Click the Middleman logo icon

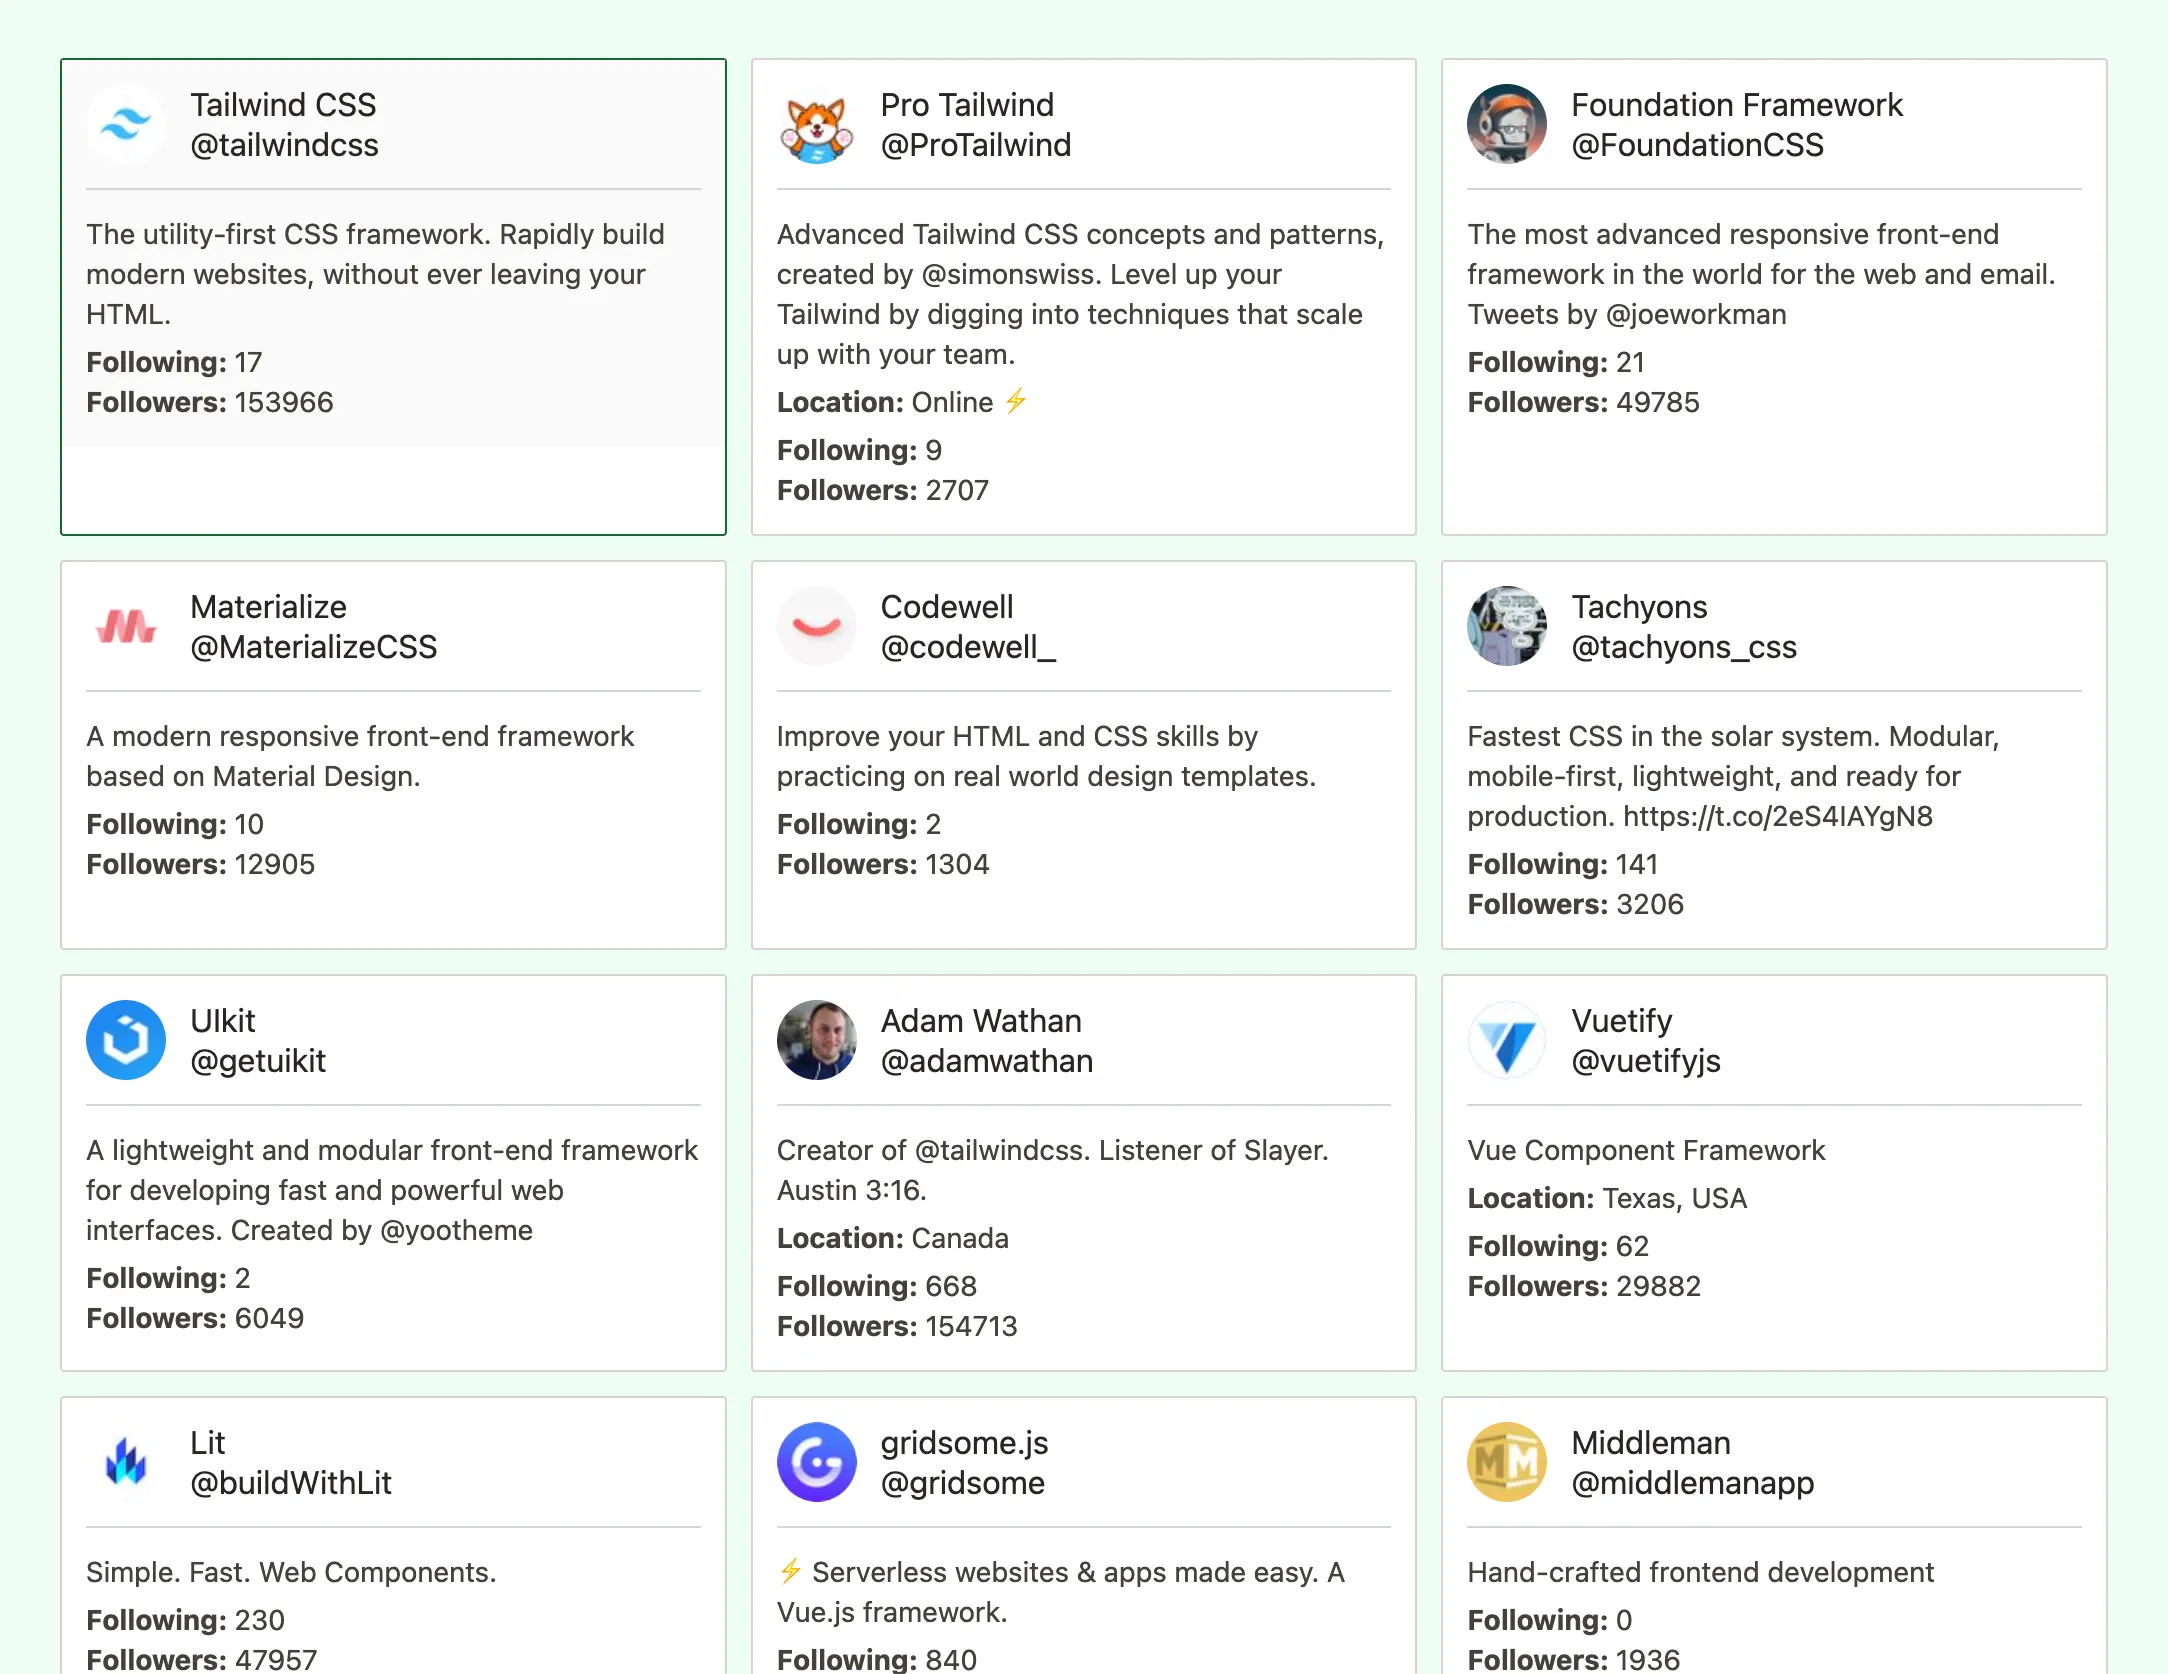tap(1506, 1461)
